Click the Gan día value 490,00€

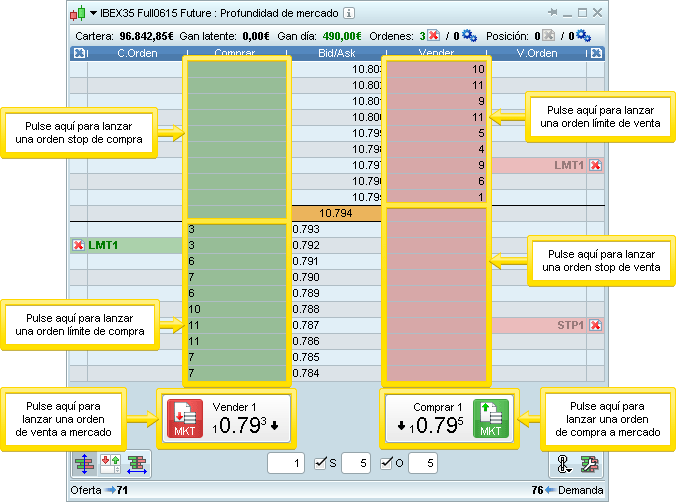[x=342, y=36]
